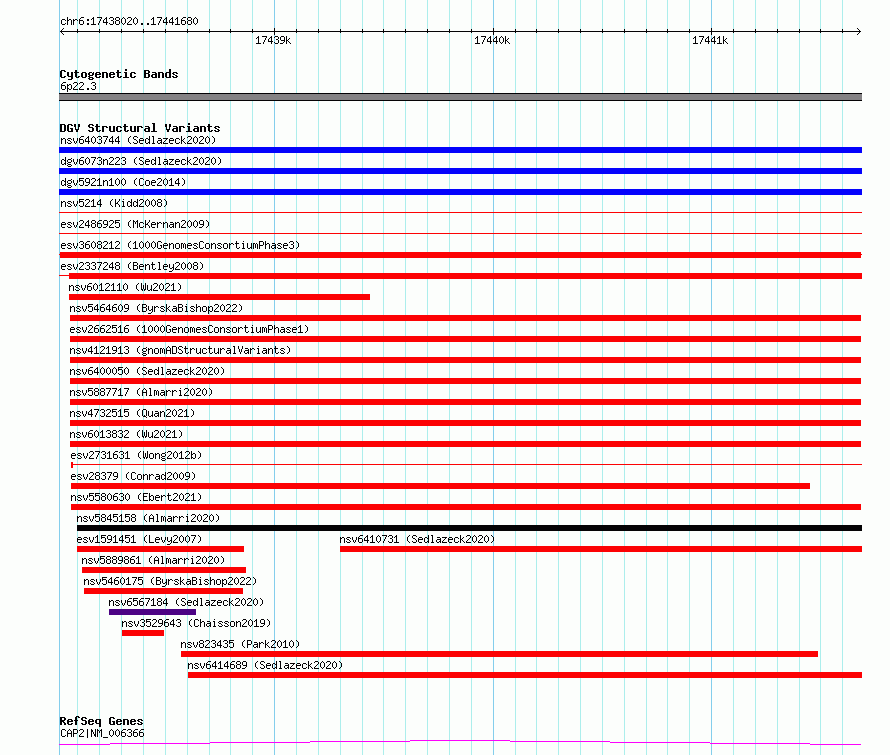This screenshot has height=755, width=890.
Task: Open esv1591451 (Levy2007) variant
Action: tap(139, 539)
